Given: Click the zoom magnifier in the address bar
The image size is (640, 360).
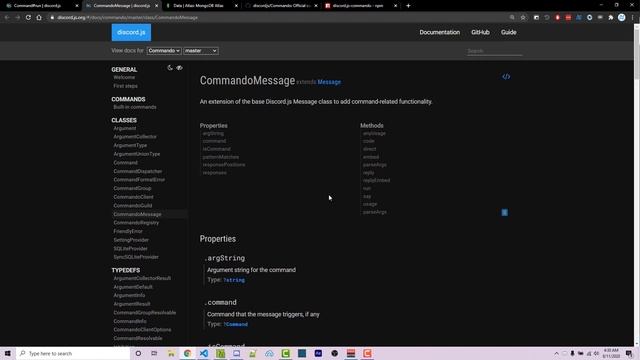Looking at the screenshot, I should click(x=512, y=18).
